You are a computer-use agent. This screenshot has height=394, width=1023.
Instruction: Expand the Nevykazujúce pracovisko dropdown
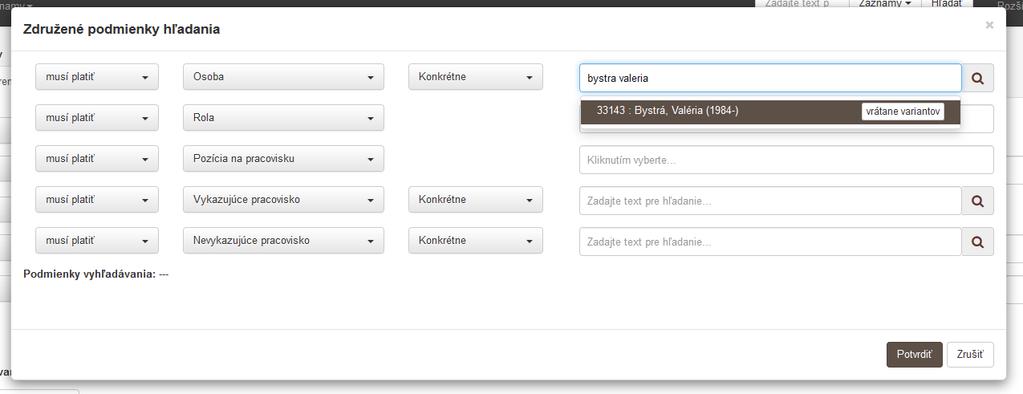[x=283, y=240]
